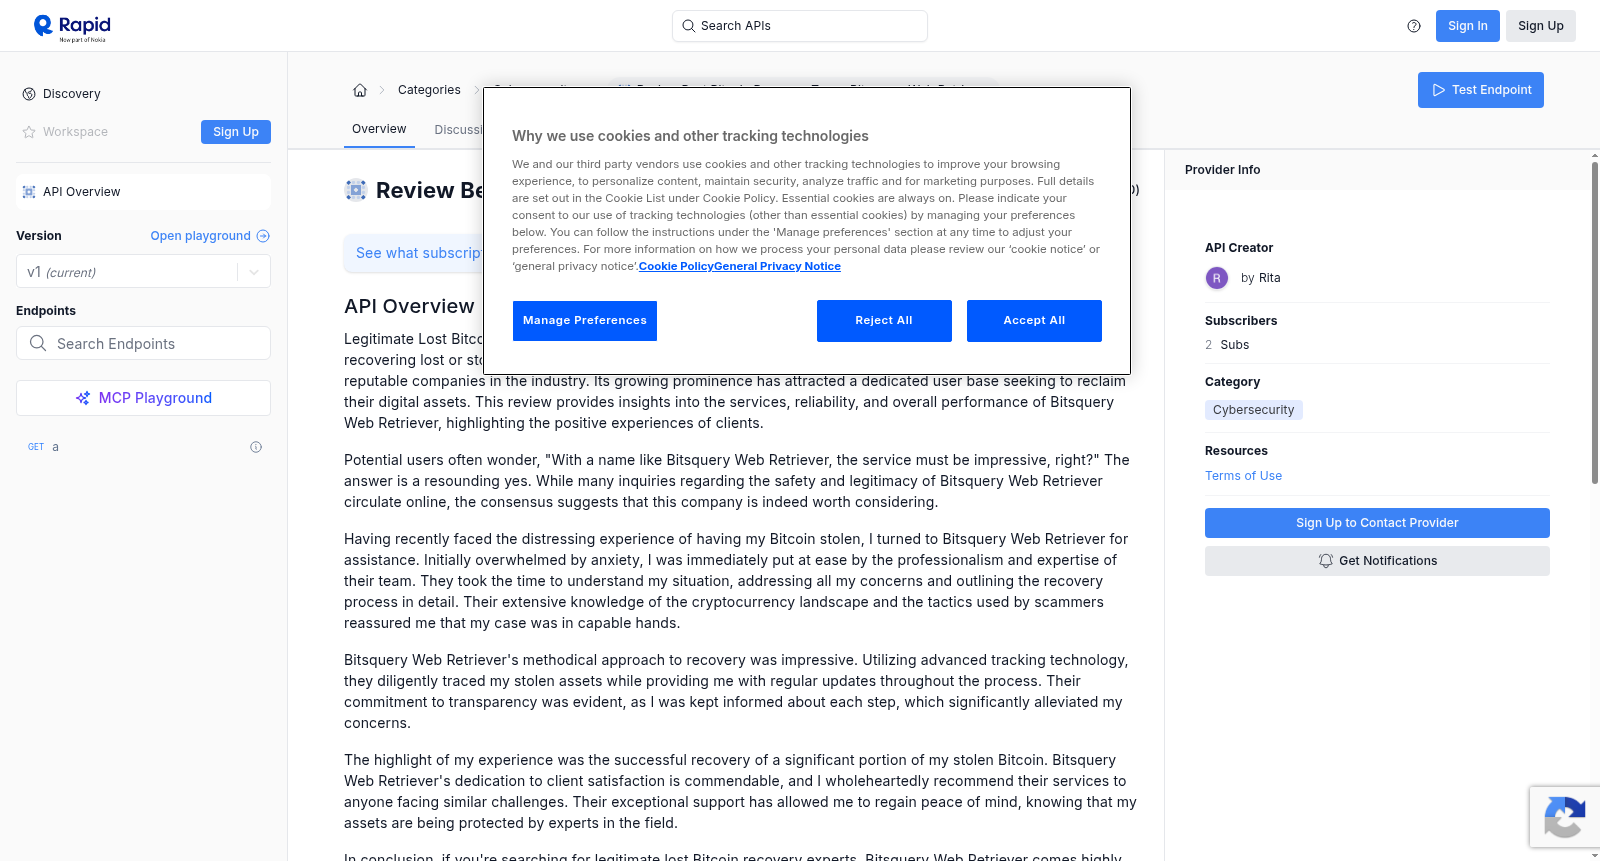
Task: Click the info icon next to GET a
Action: tap(256, 447)
